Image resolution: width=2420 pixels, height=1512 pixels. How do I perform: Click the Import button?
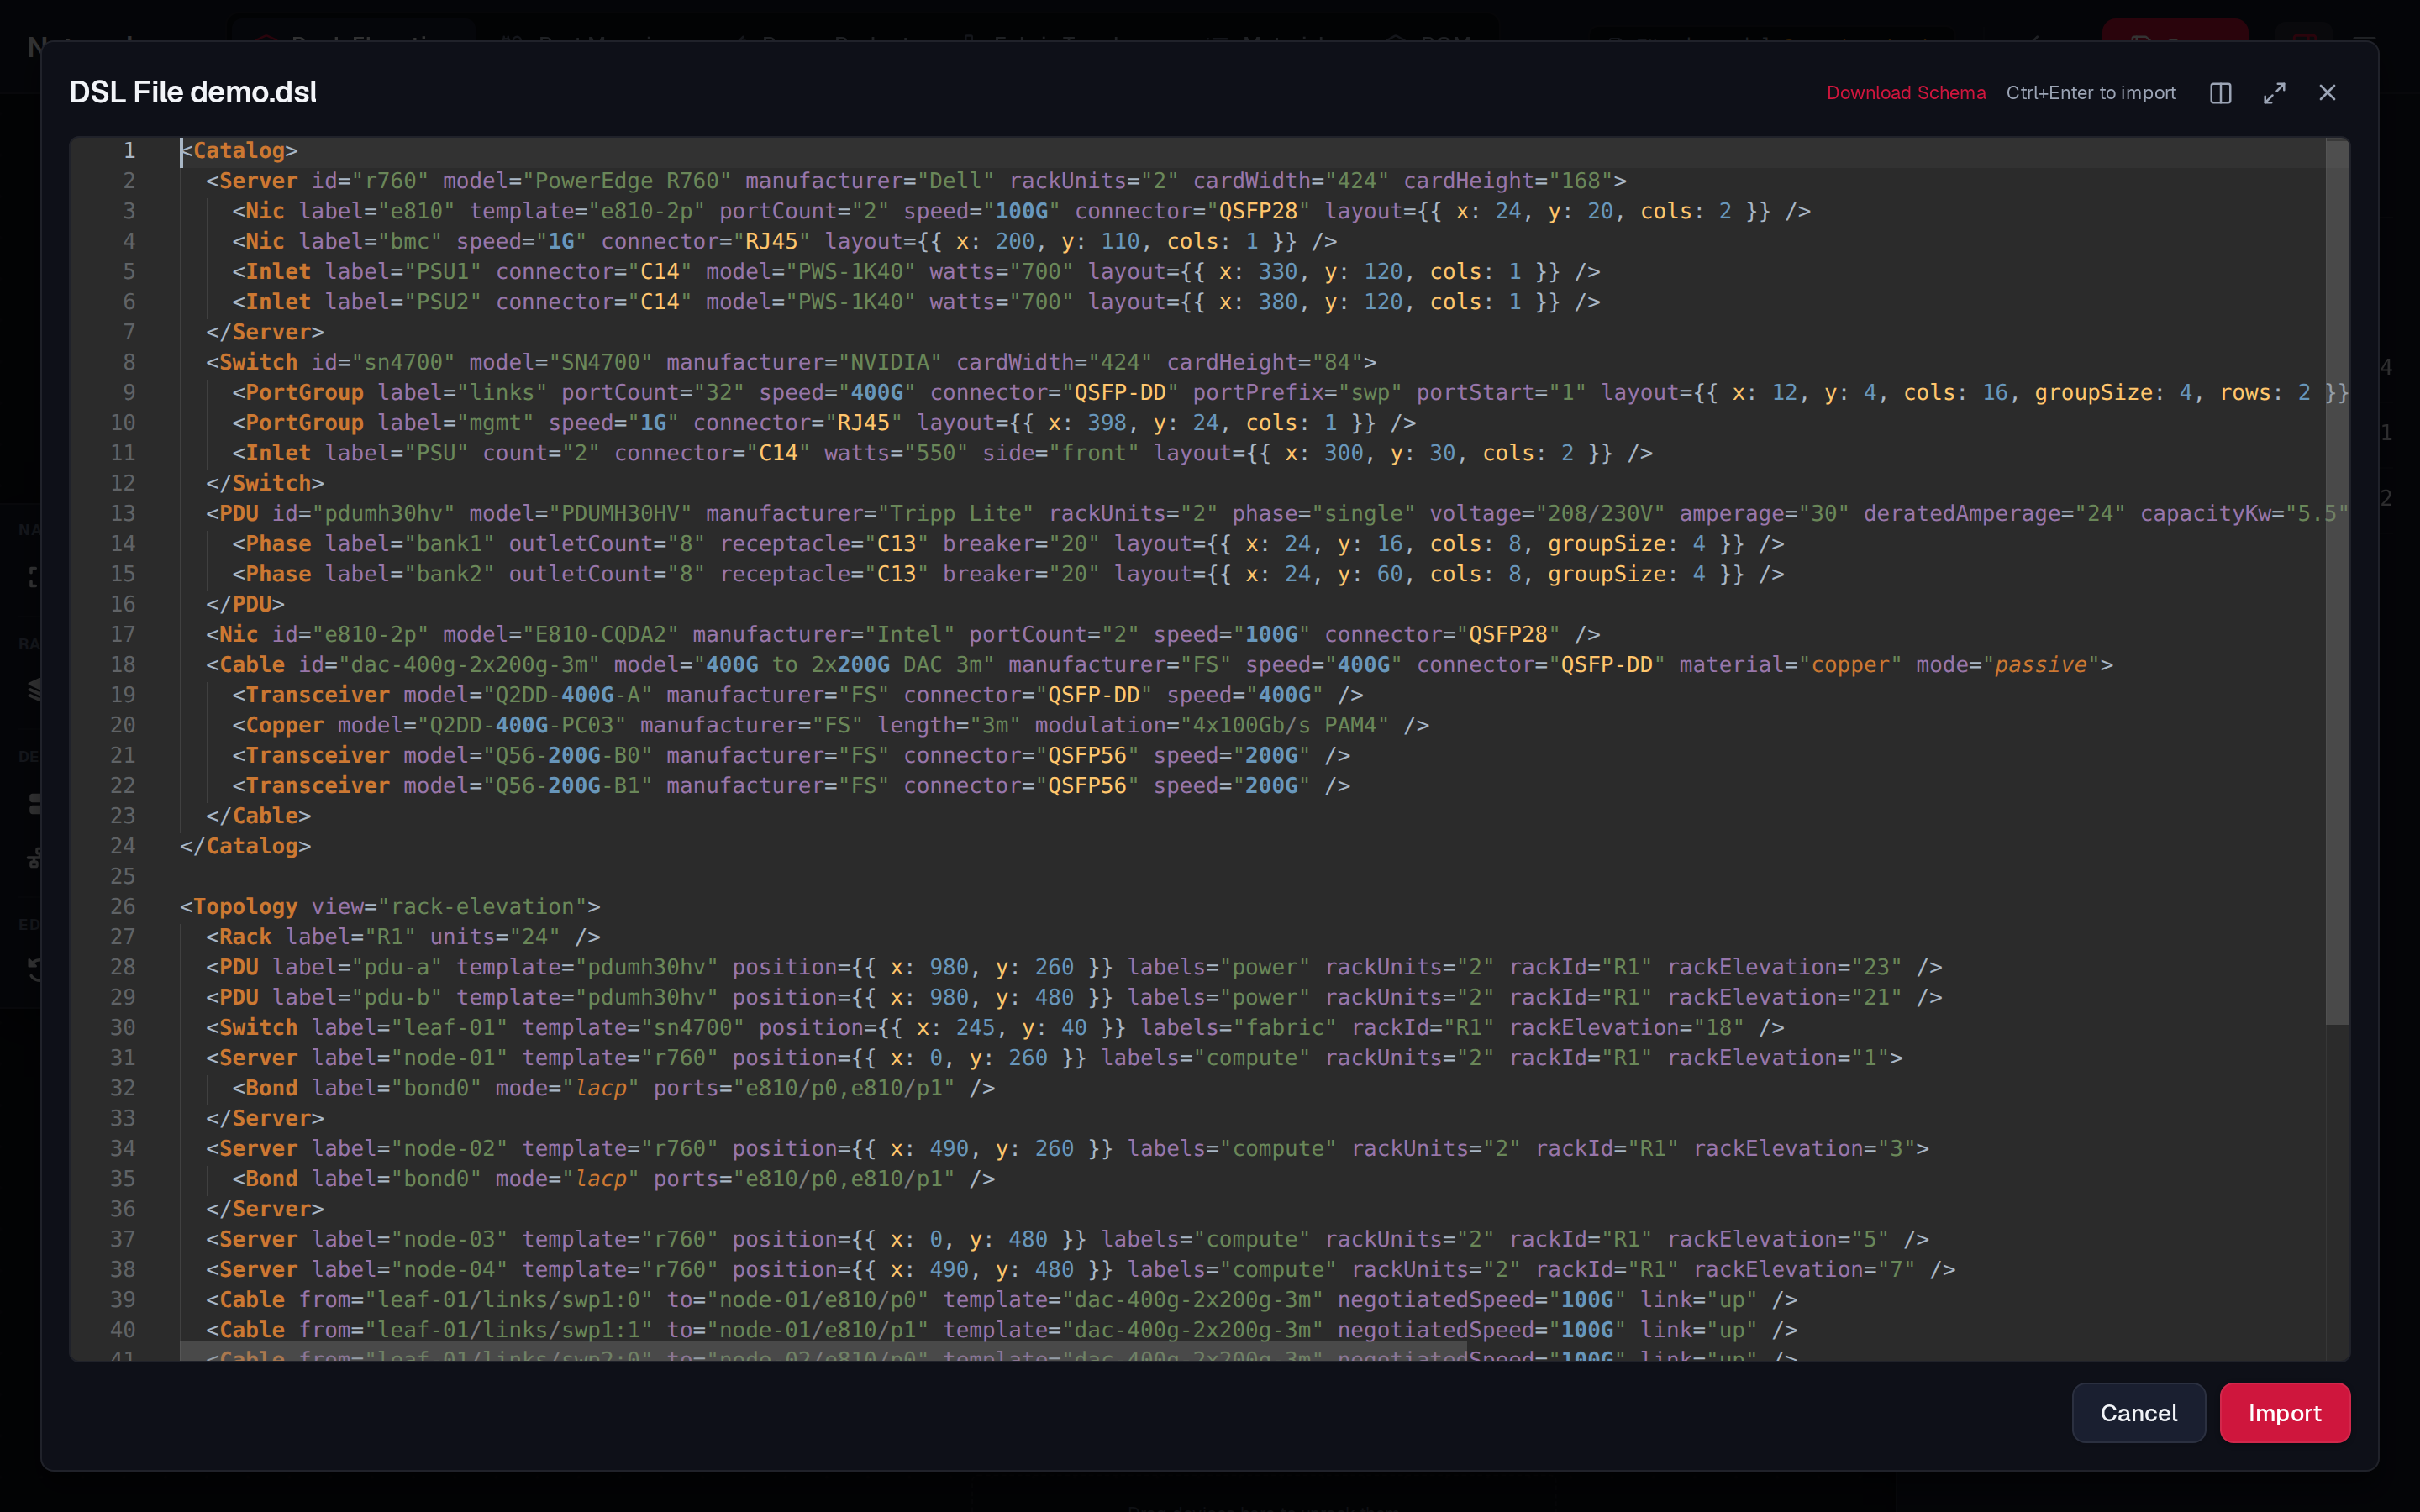(2284, 1412)
